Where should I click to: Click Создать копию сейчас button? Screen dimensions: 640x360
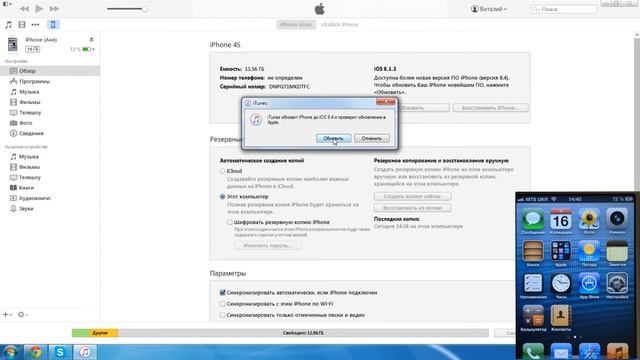tap(412, 196)
